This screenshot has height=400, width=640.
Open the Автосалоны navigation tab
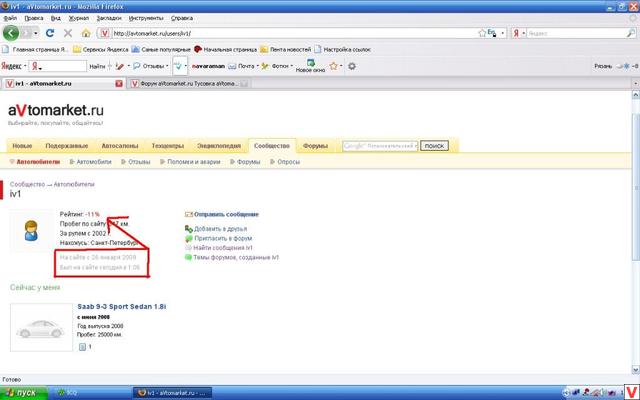click(x=120, y=146)
